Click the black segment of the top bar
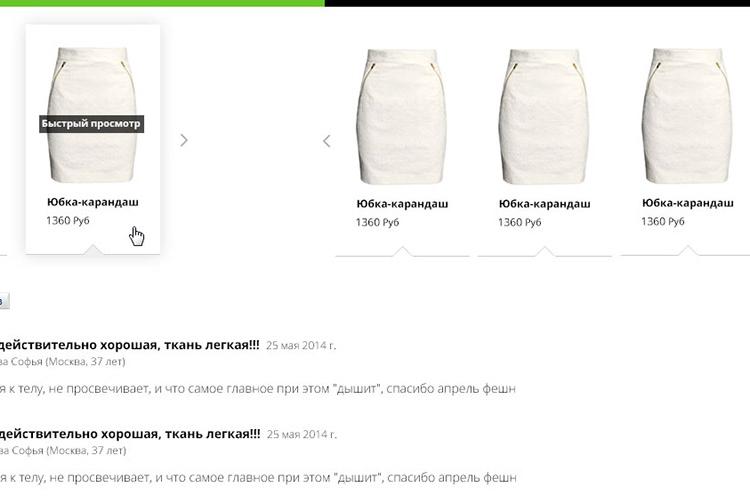The height and width of the screenshot is (500, 750). (x=537, y=3)
